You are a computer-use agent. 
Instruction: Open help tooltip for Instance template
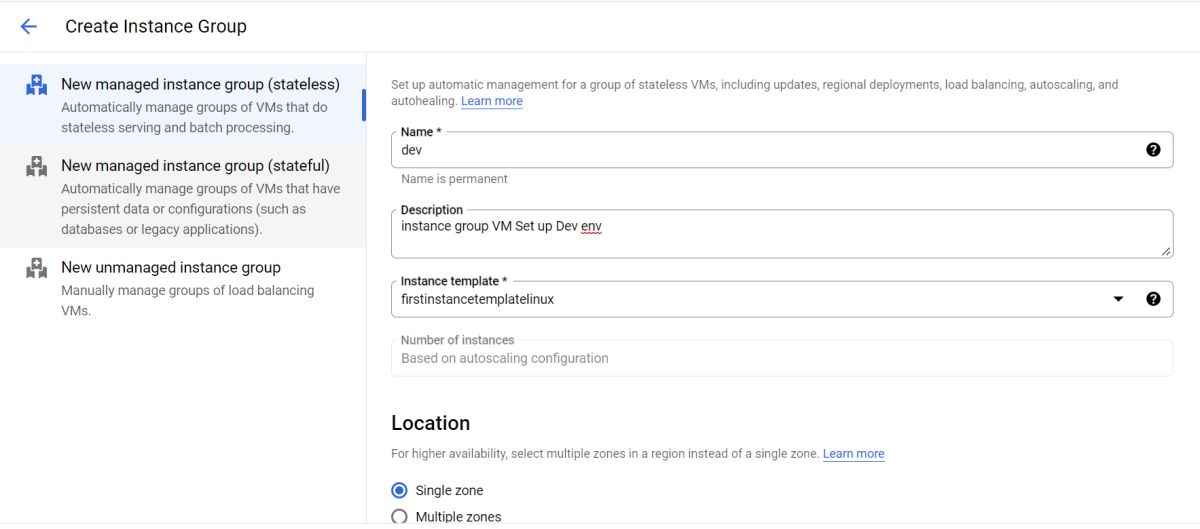tap(1153, 299)
